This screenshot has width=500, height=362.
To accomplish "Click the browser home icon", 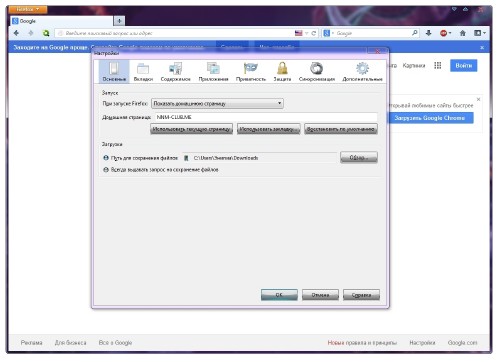I will (x=463, y=33).
